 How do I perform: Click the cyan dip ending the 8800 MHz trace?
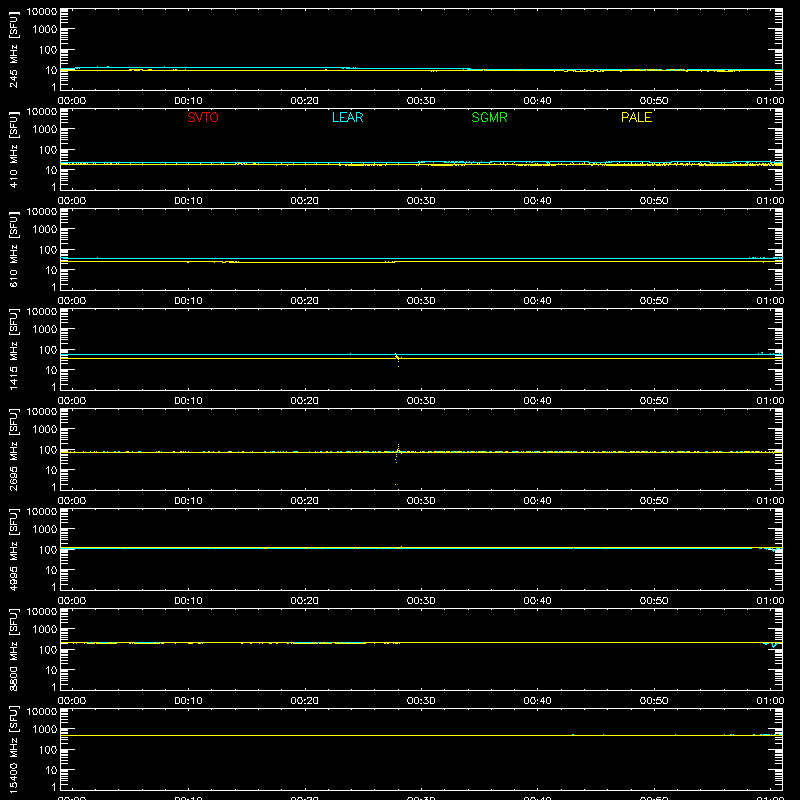click(x=773, y=645)
